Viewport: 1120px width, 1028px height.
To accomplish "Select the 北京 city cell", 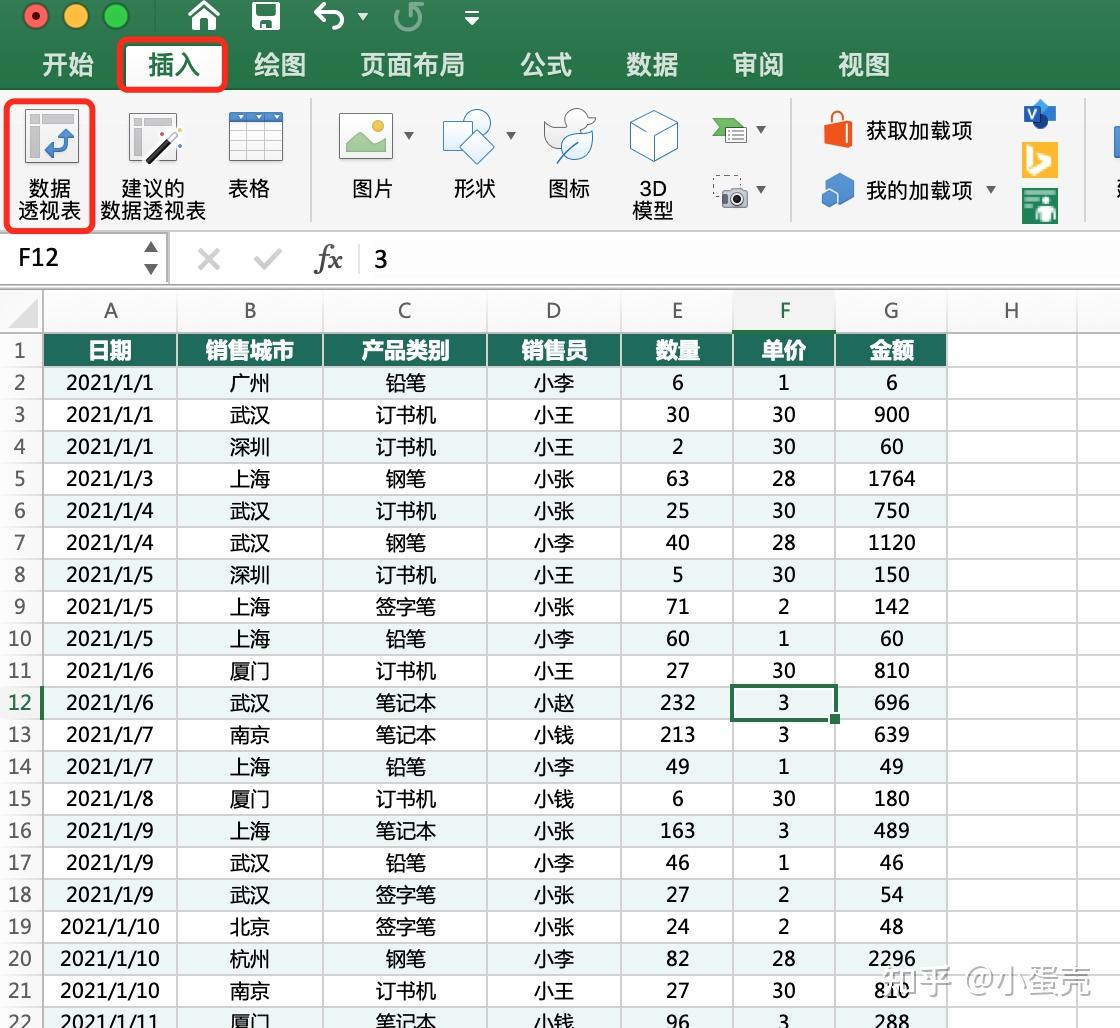I will [x=250, y=927].
